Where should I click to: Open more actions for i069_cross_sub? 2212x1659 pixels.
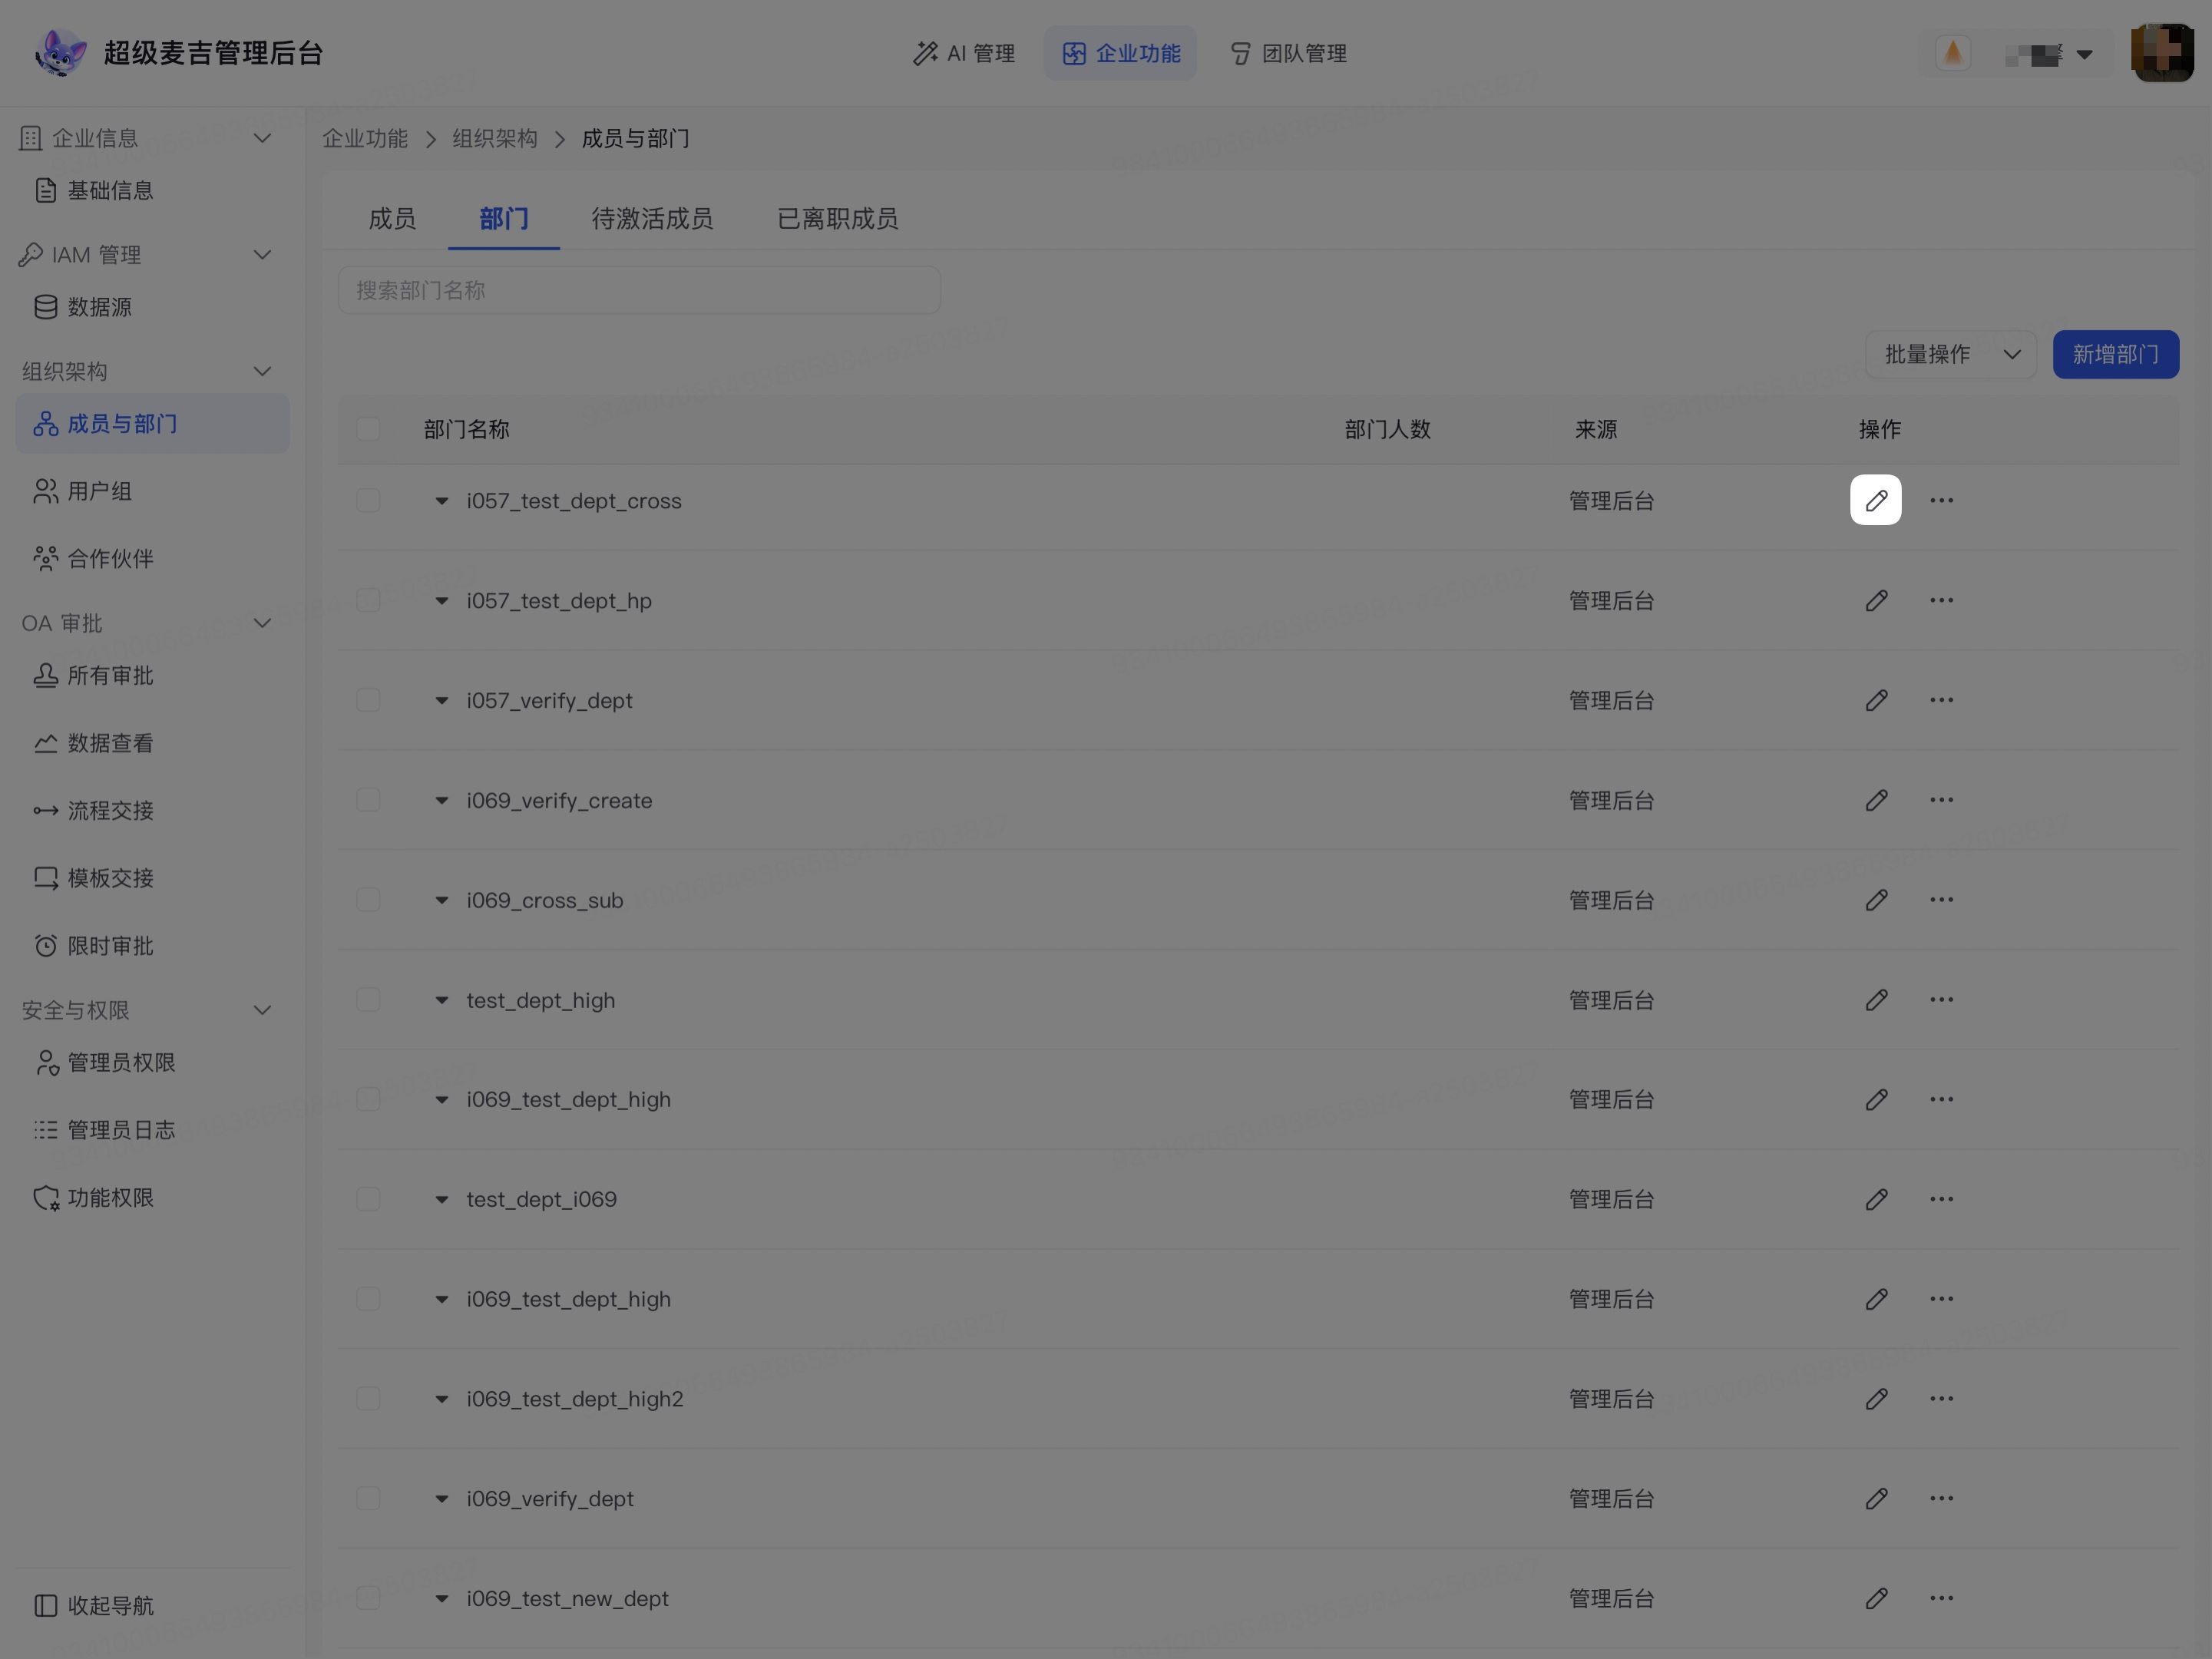[x=1941, y=900]
